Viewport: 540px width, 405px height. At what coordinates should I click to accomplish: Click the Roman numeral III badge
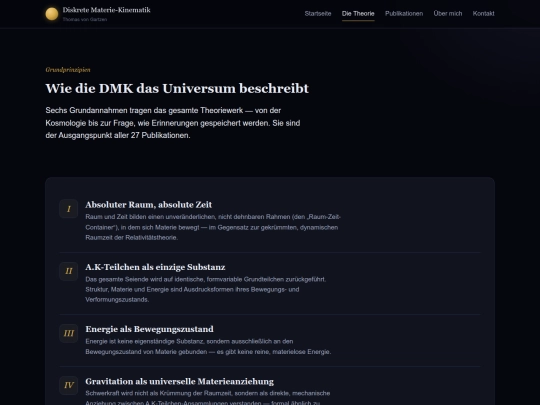(69, 333)
